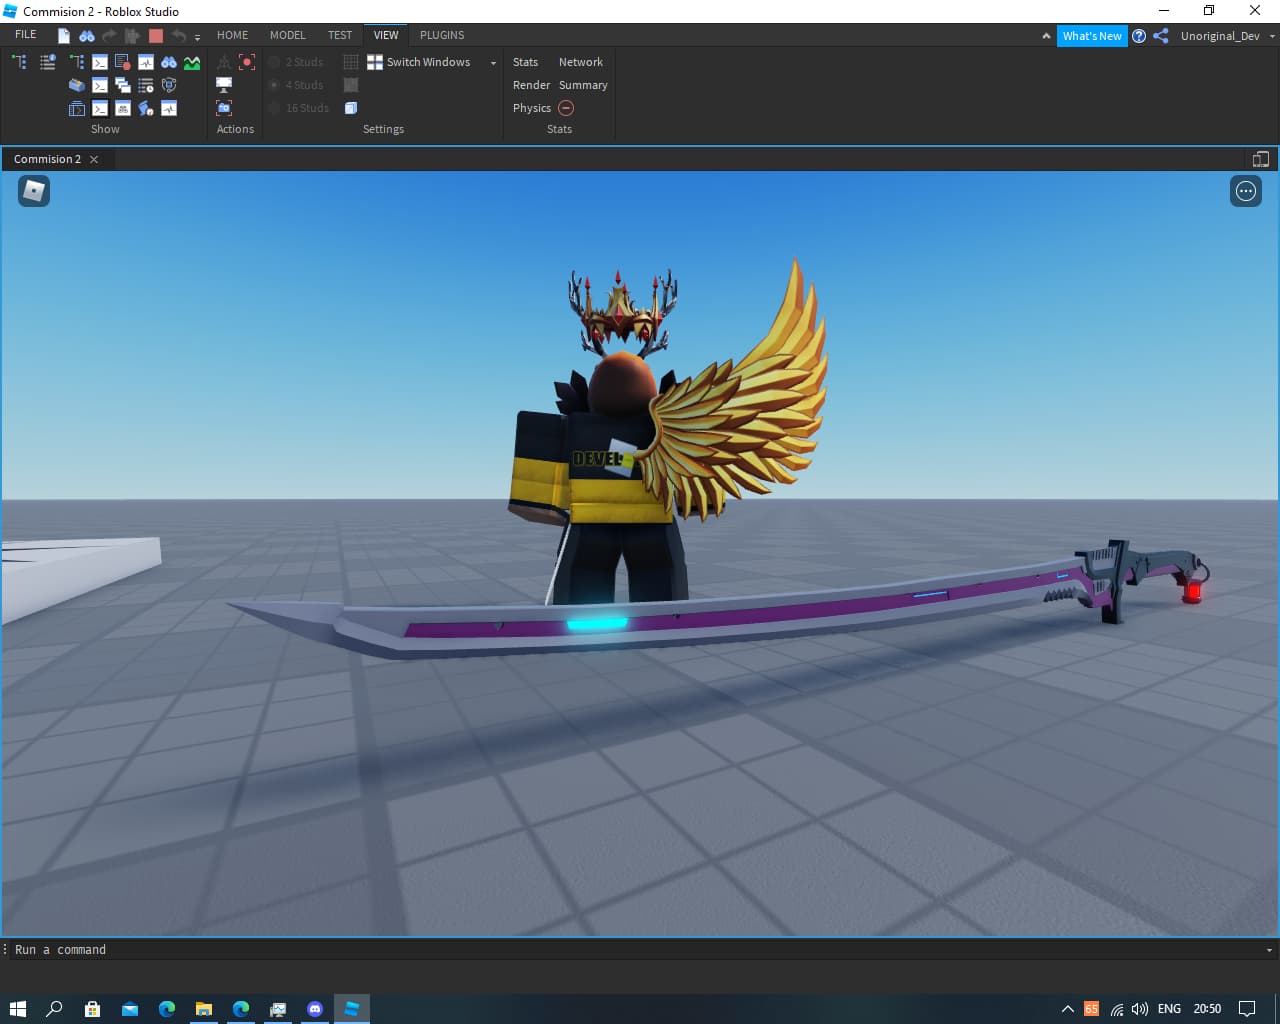This screenshot has height=1024, width=1280.
Task: Click the red Clear stats icon
Action: (566, 108)
